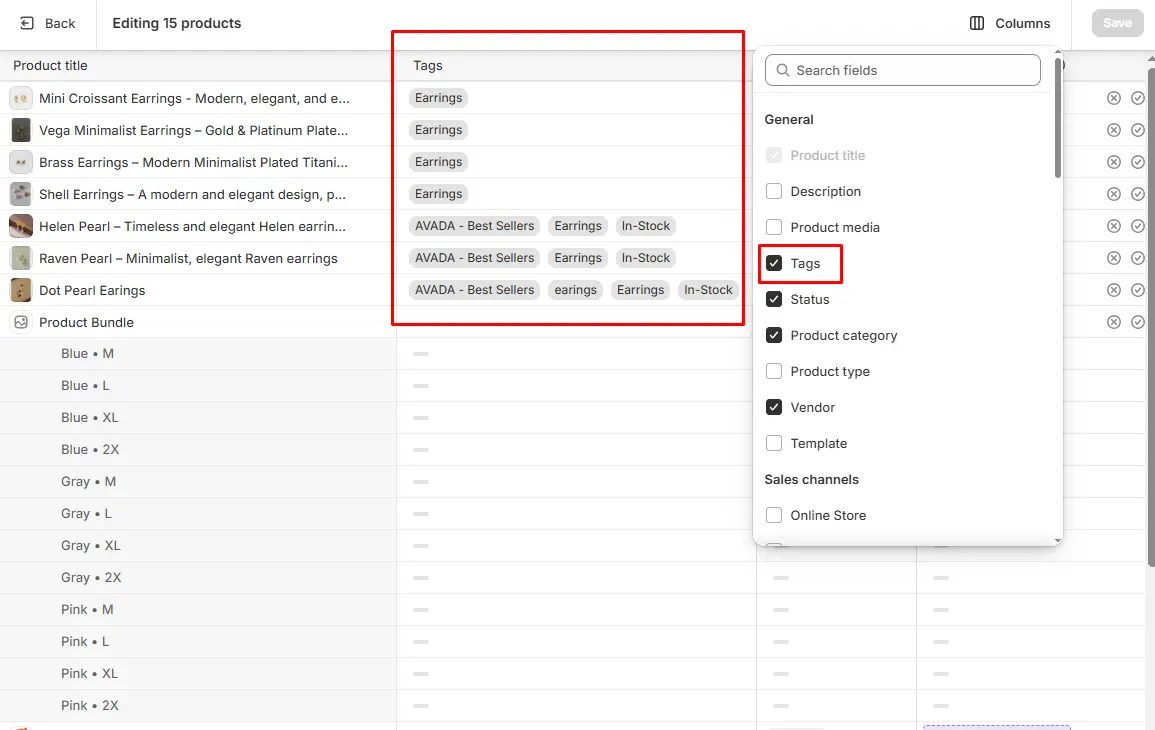Screen dimensions: 1155x730
Task: Select the Helen Pearl product thumbnail
Action: pos(21,225)
